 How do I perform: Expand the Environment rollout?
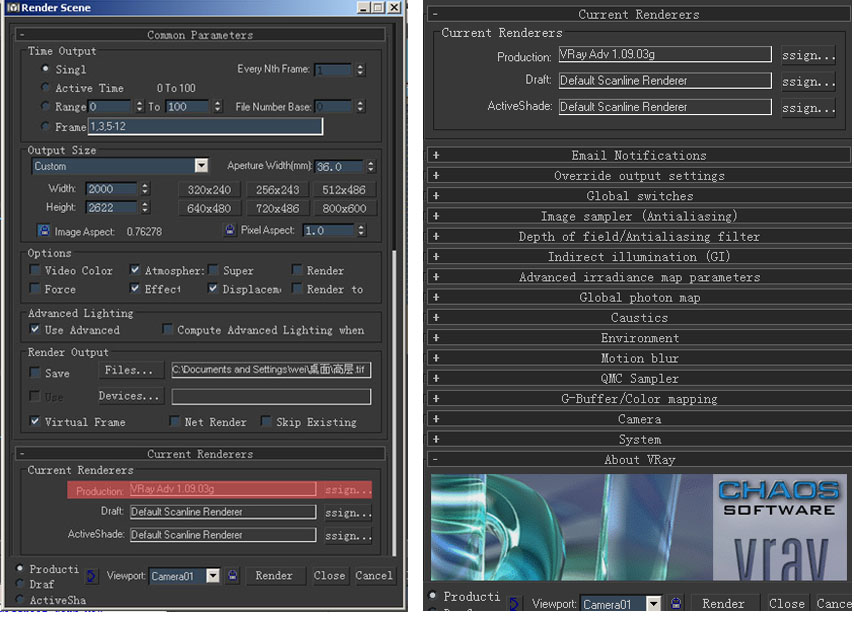(x=639, y=338)
